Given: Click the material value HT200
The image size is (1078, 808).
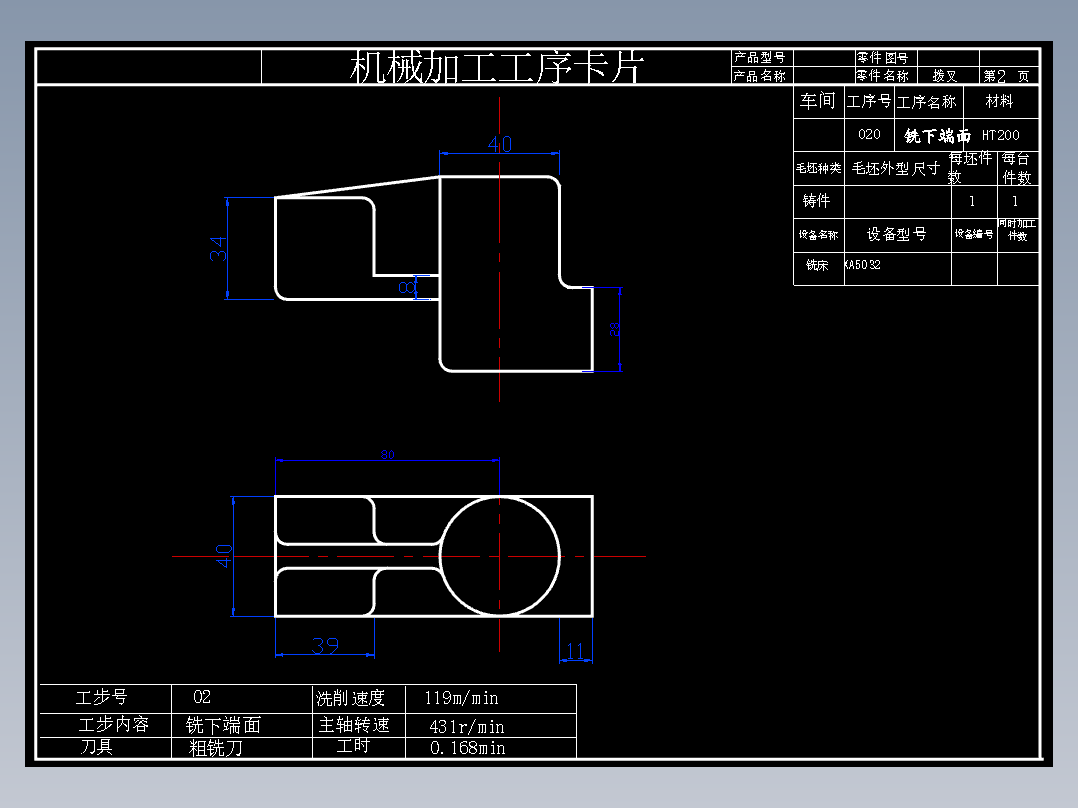Looking at the screenshot, I should 1000,135.
